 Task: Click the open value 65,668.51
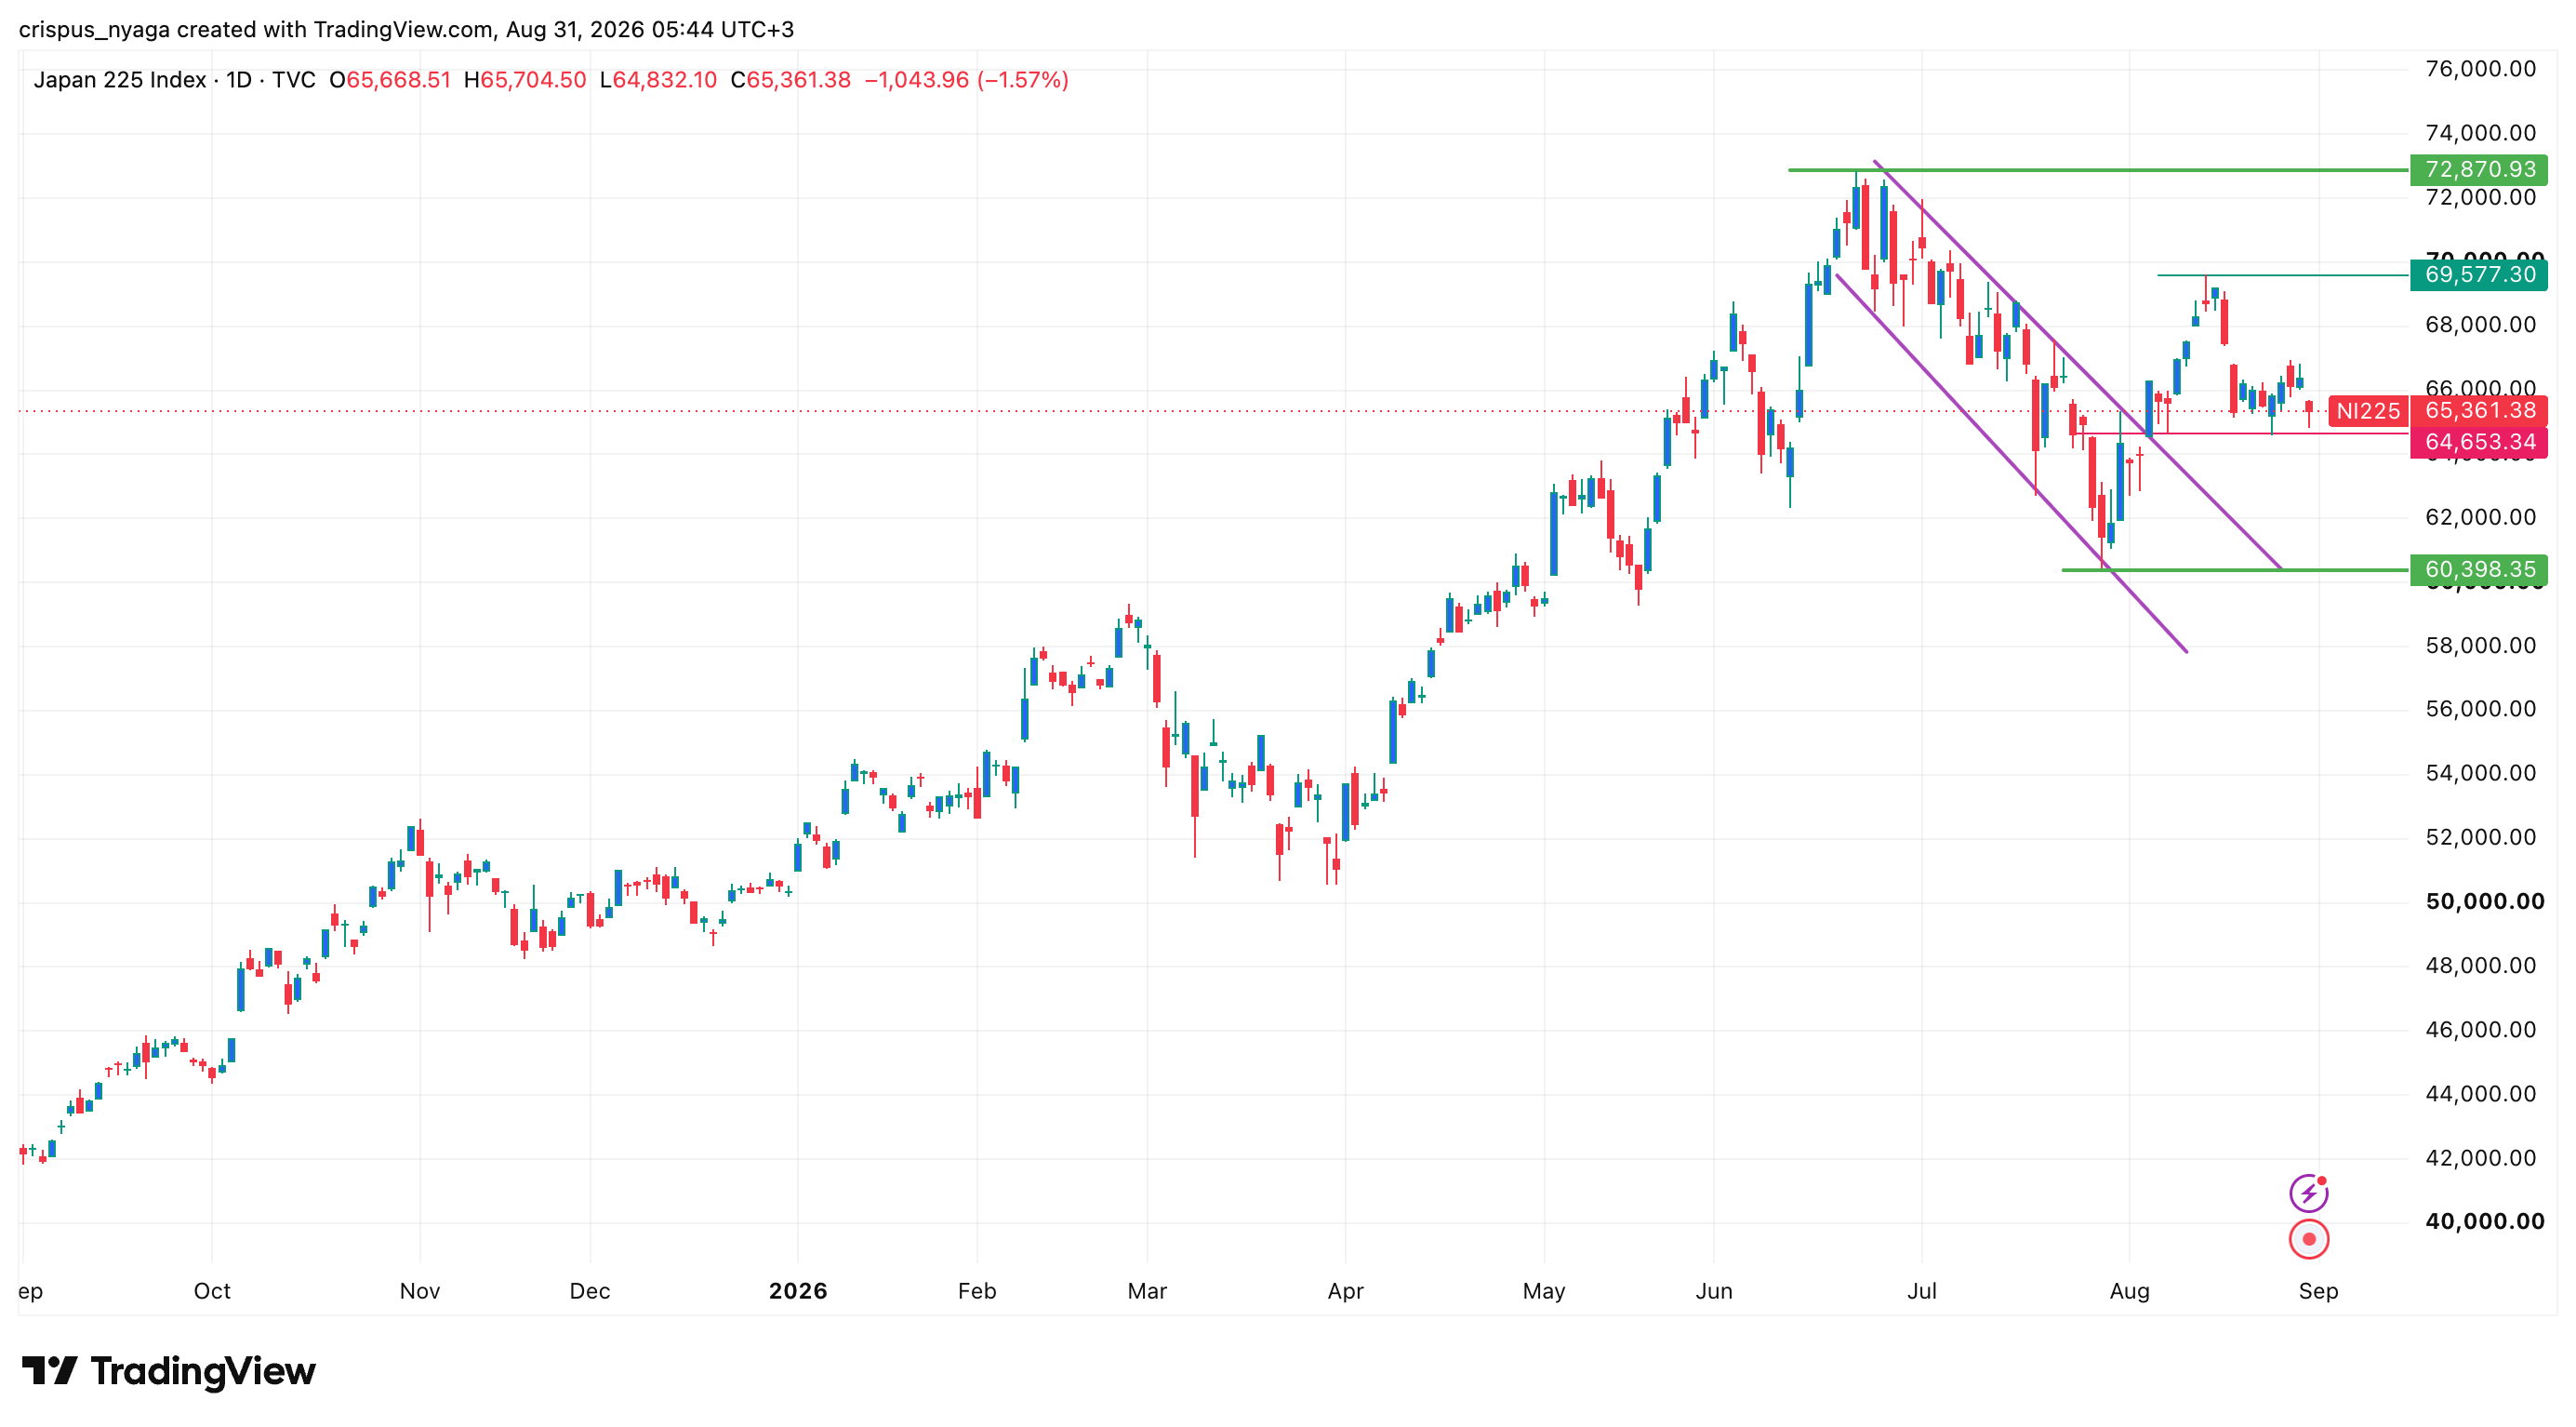[x=398, y=80]
